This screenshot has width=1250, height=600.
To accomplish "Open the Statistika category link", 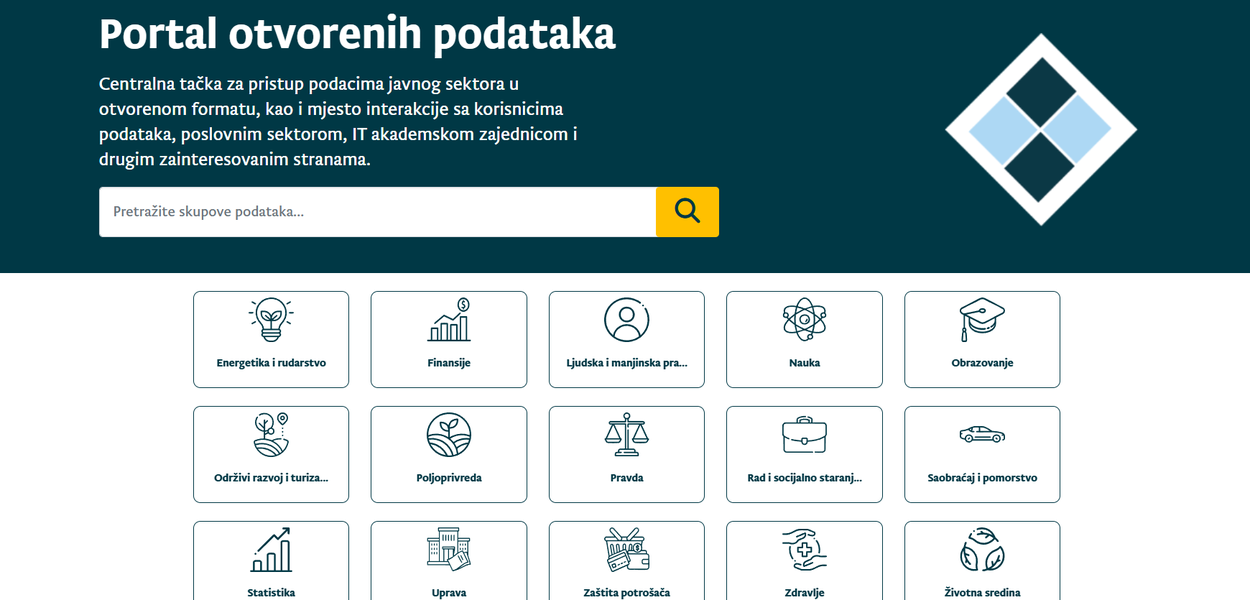I will tap(271, 592).
